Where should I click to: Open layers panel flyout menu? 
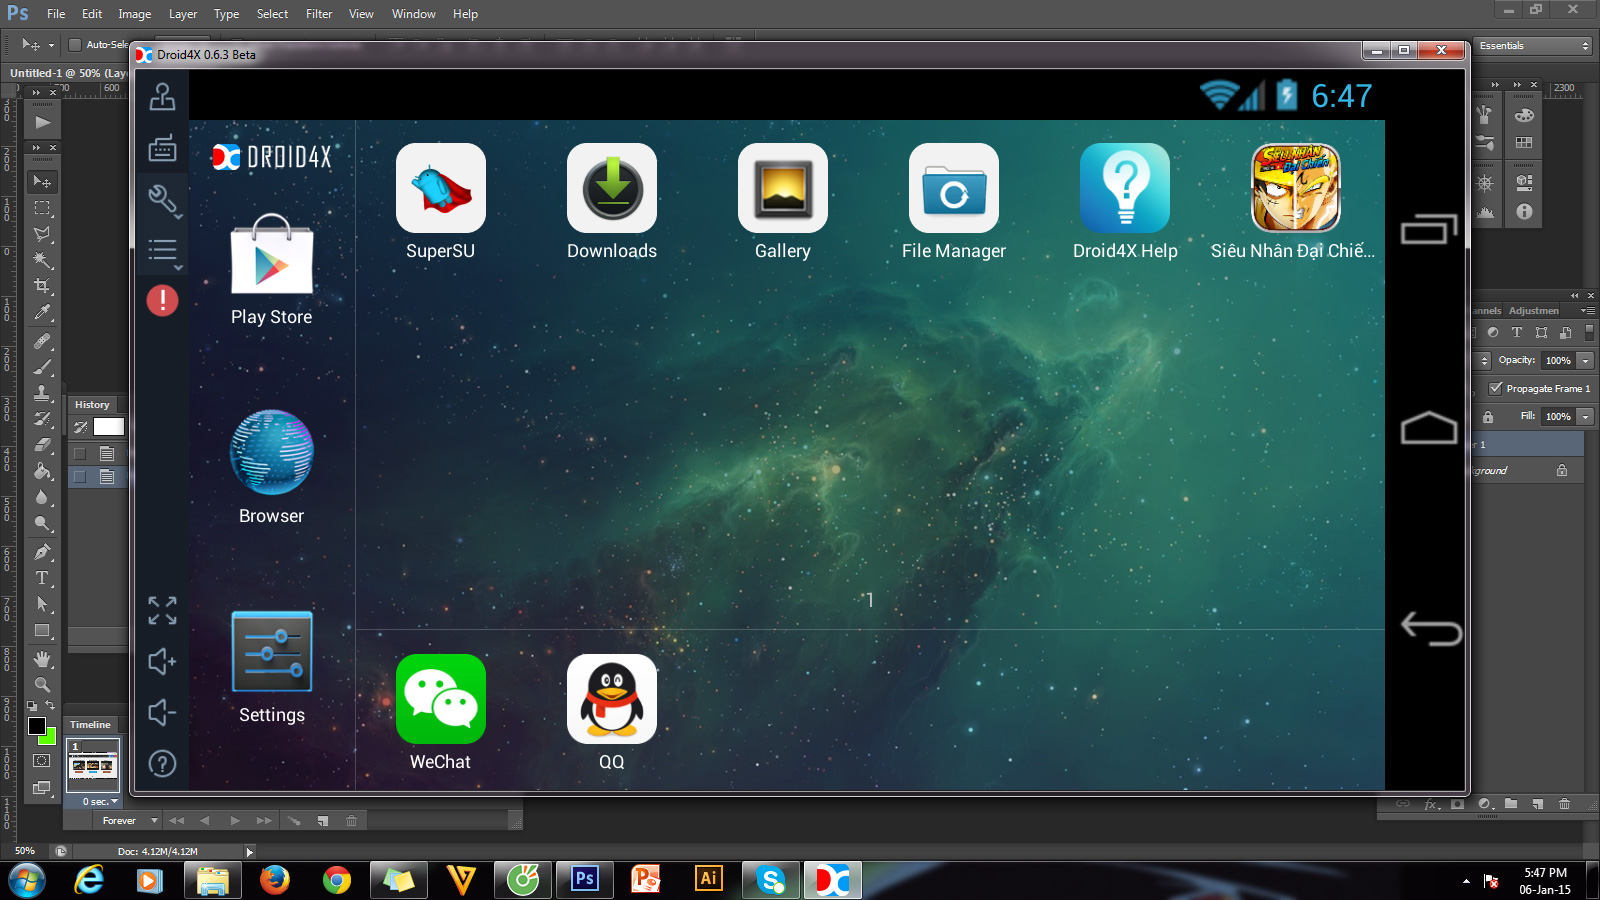1588,311
